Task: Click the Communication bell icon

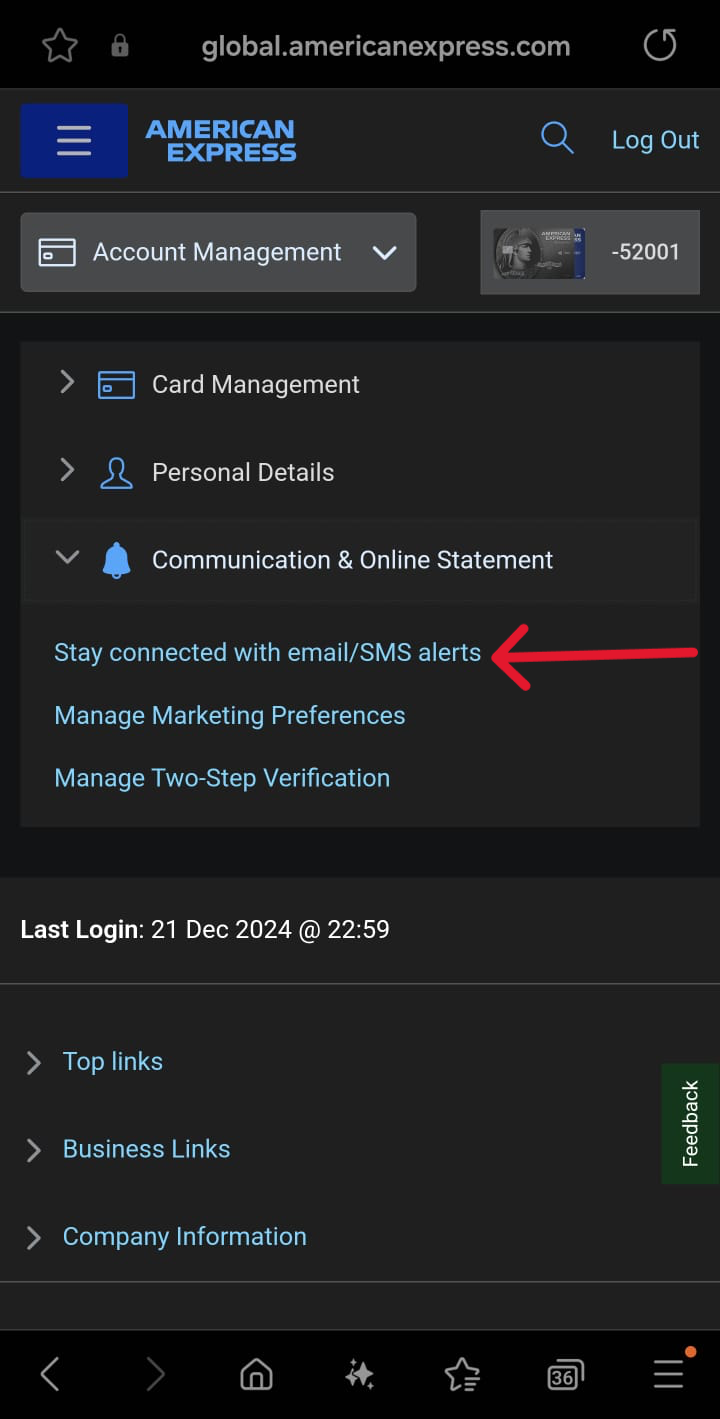Action: coord(116,560)
